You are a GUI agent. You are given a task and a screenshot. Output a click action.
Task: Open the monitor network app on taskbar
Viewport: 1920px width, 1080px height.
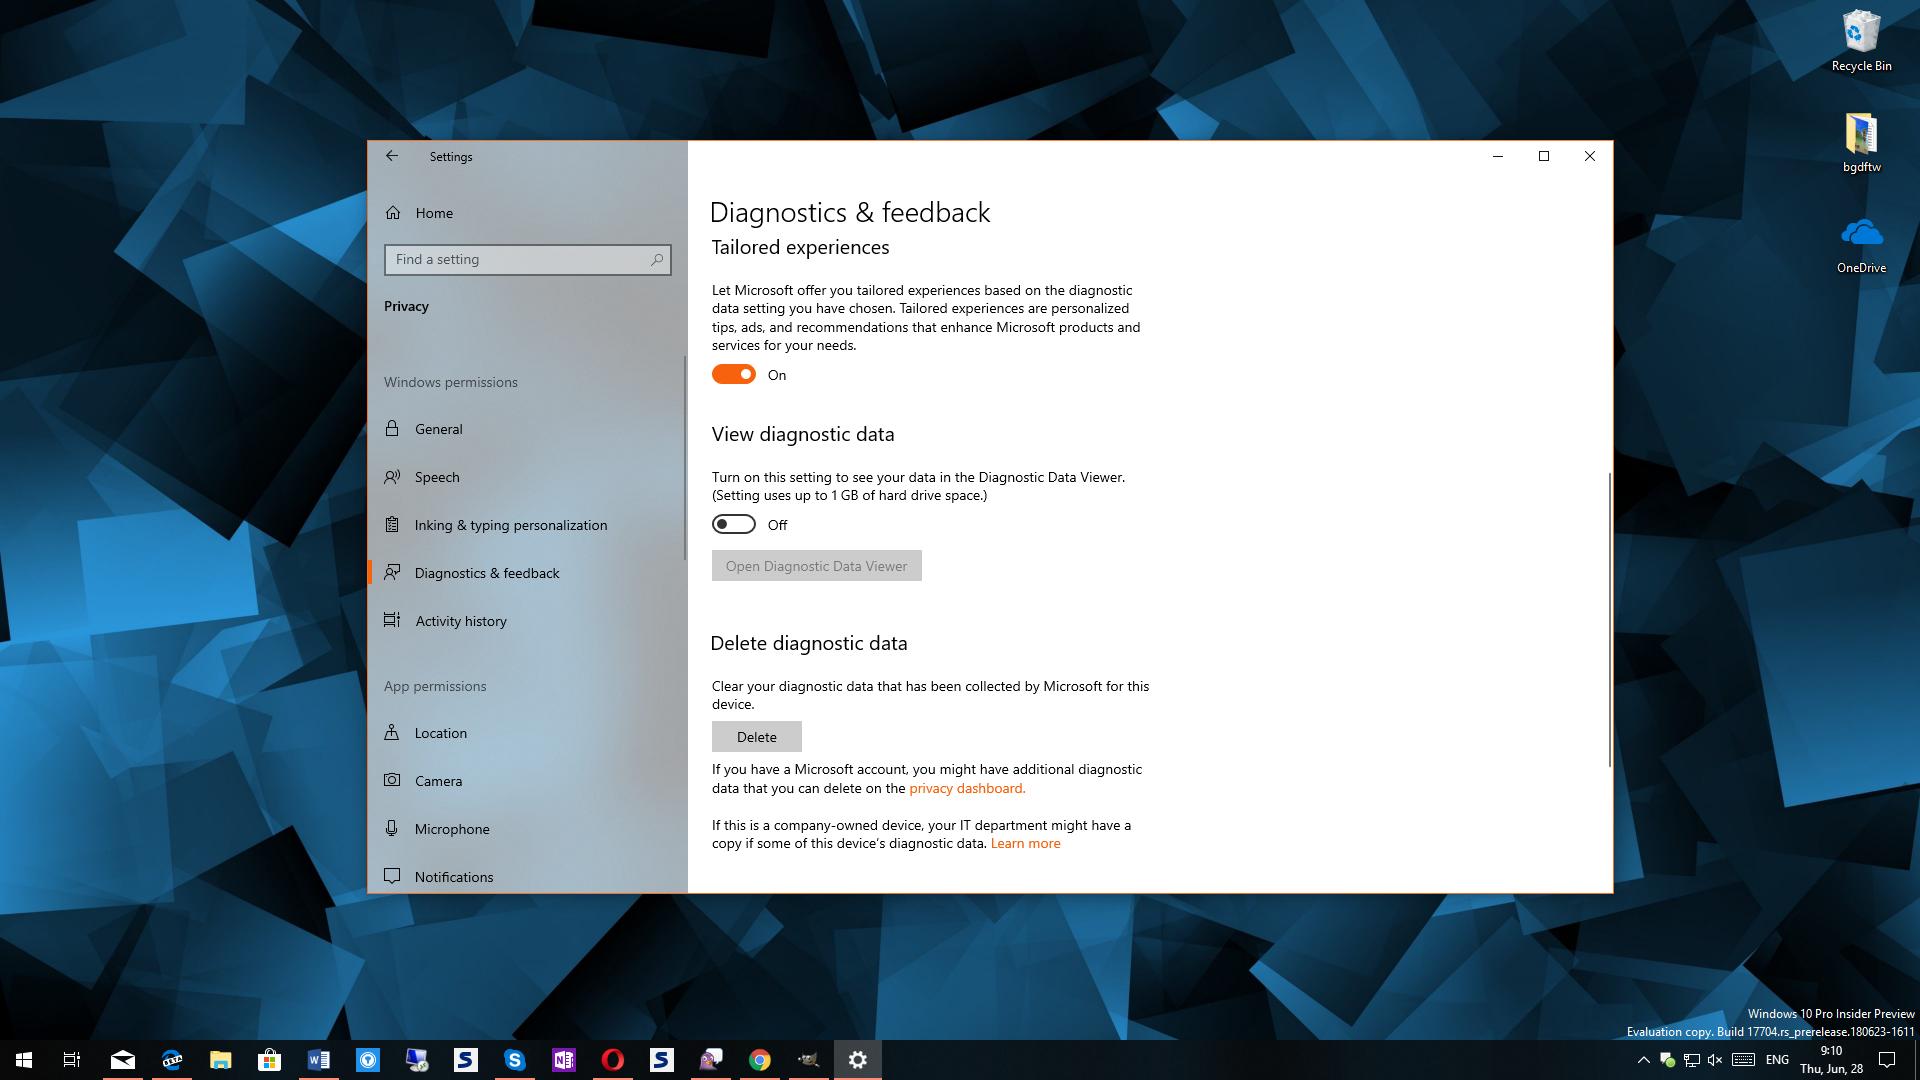tap(417, 1060)
